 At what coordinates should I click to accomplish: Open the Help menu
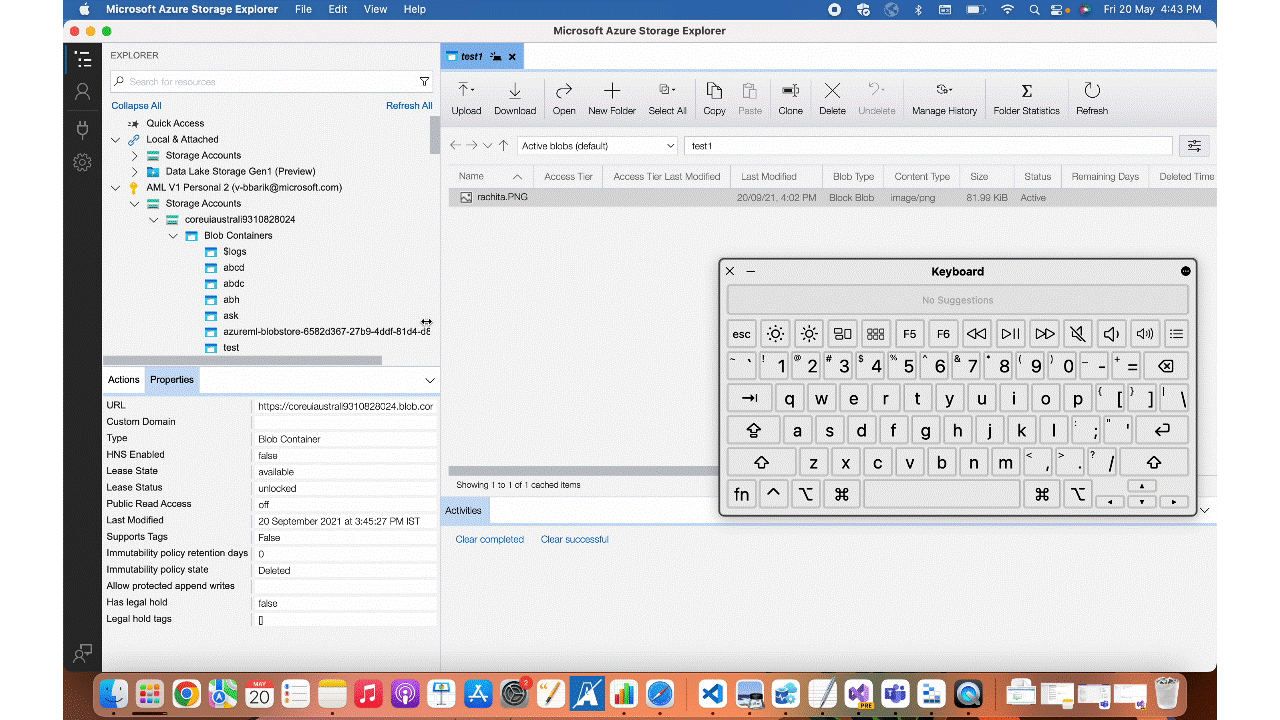point(415,9)
